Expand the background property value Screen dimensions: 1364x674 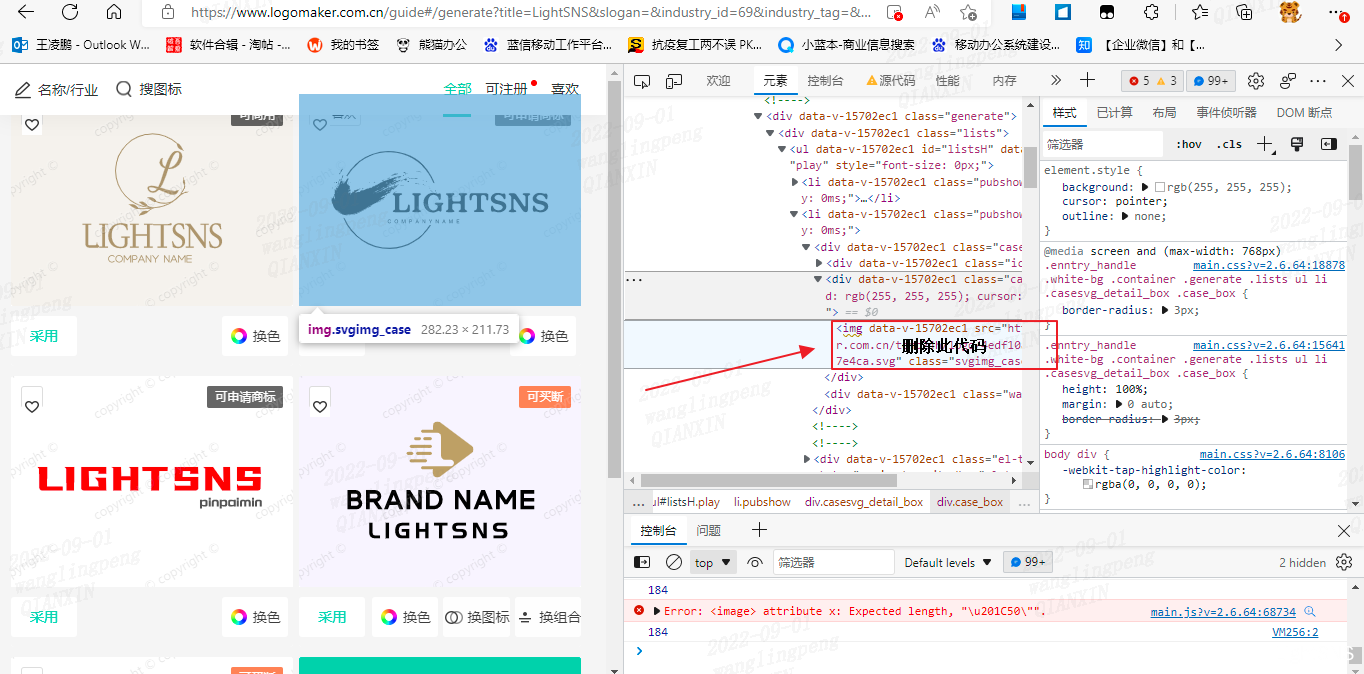[1146, 187]
